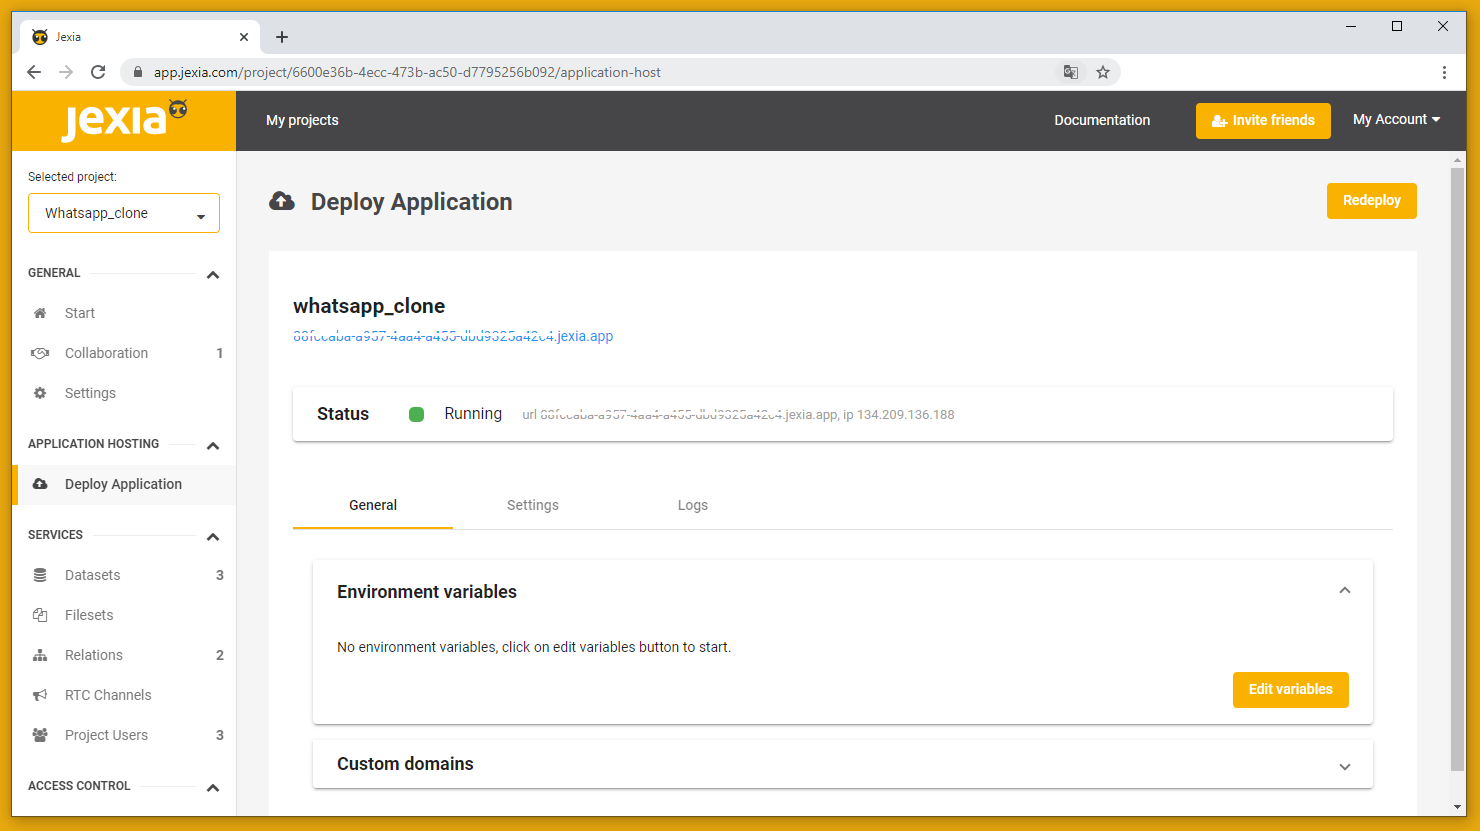Image resolution: width=1480 pixels, height=831 pixels.
Task: Click the browser address bar URL
Action: pos(407,72)
